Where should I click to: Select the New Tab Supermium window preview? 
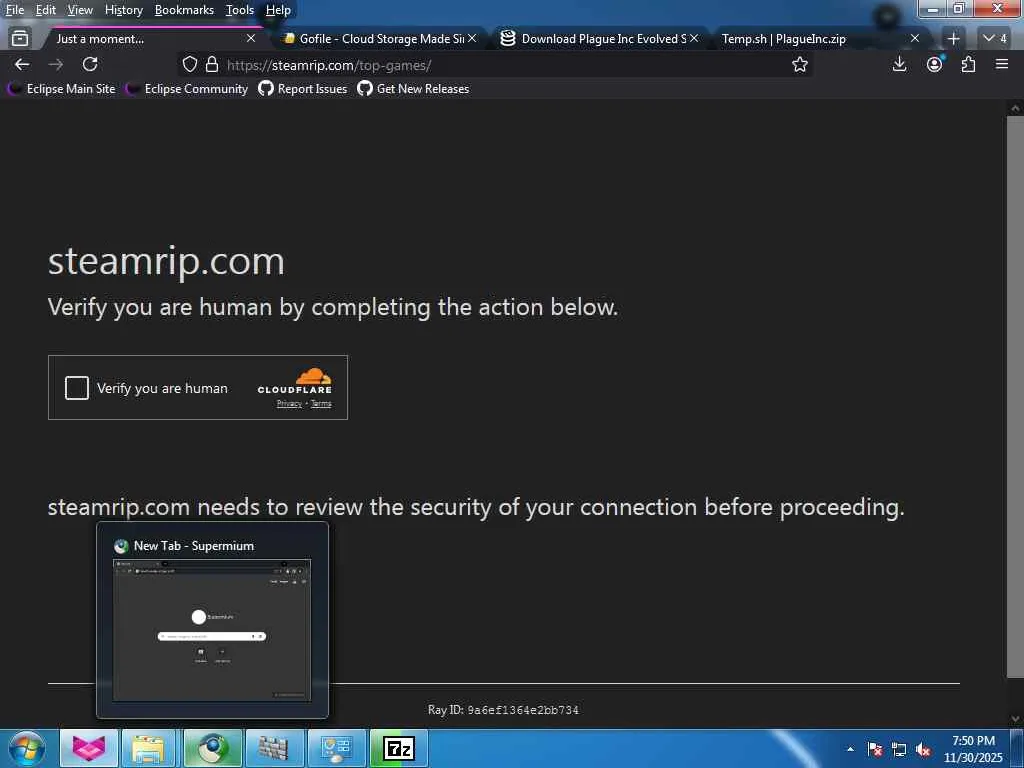tap(212, 620)
